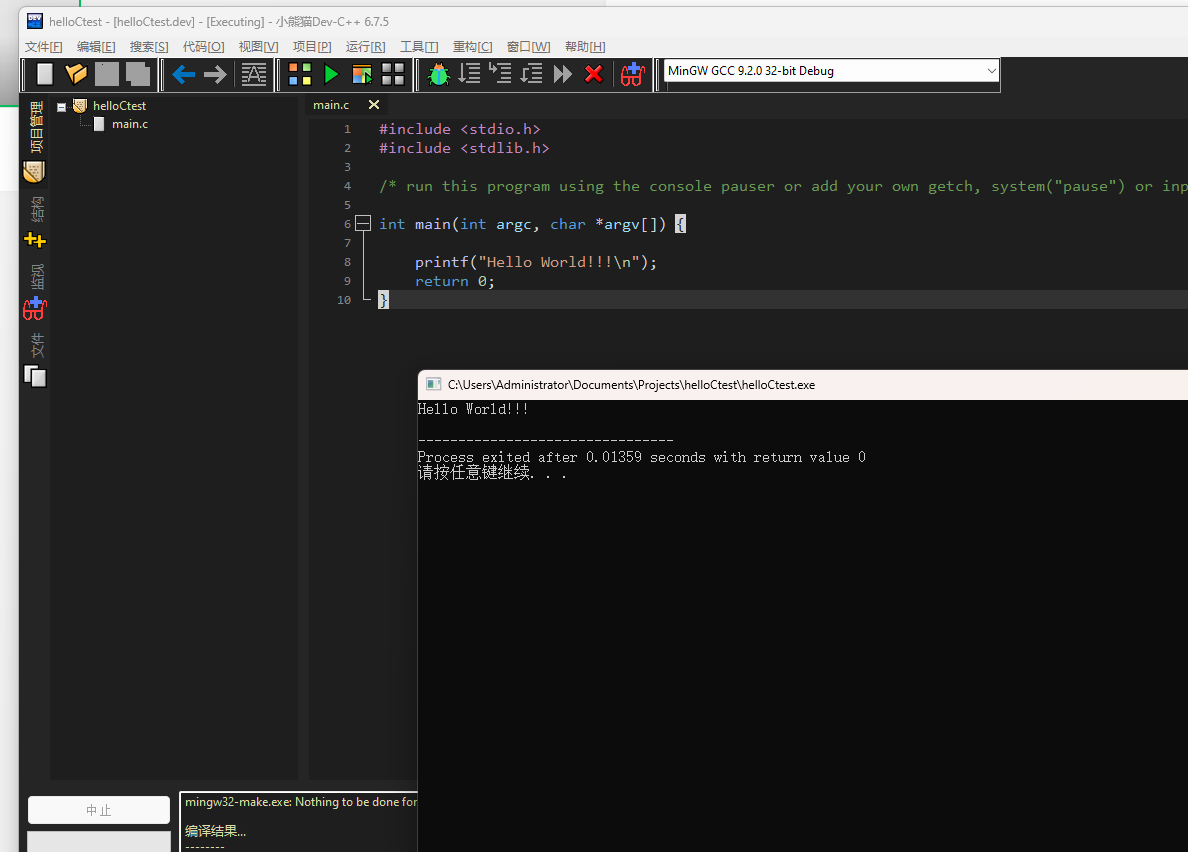
Task: Click the Open file folder icon
Action: [76, 74]
